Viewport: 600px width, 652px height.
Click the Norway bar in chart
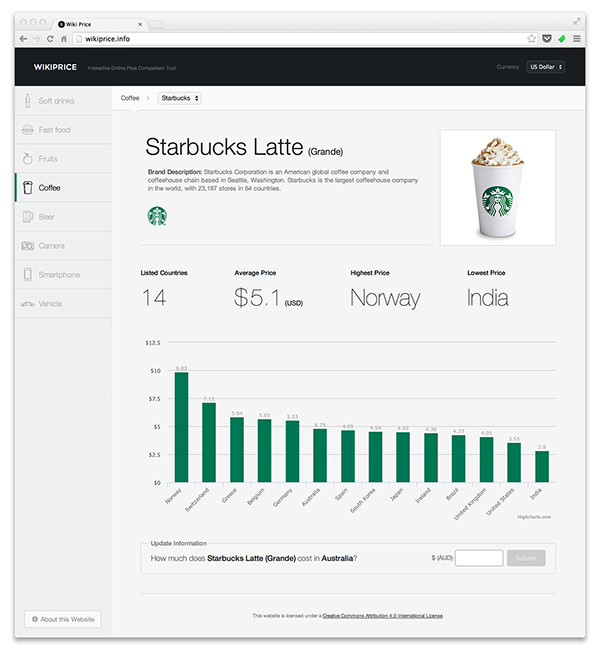coord(181,427)
